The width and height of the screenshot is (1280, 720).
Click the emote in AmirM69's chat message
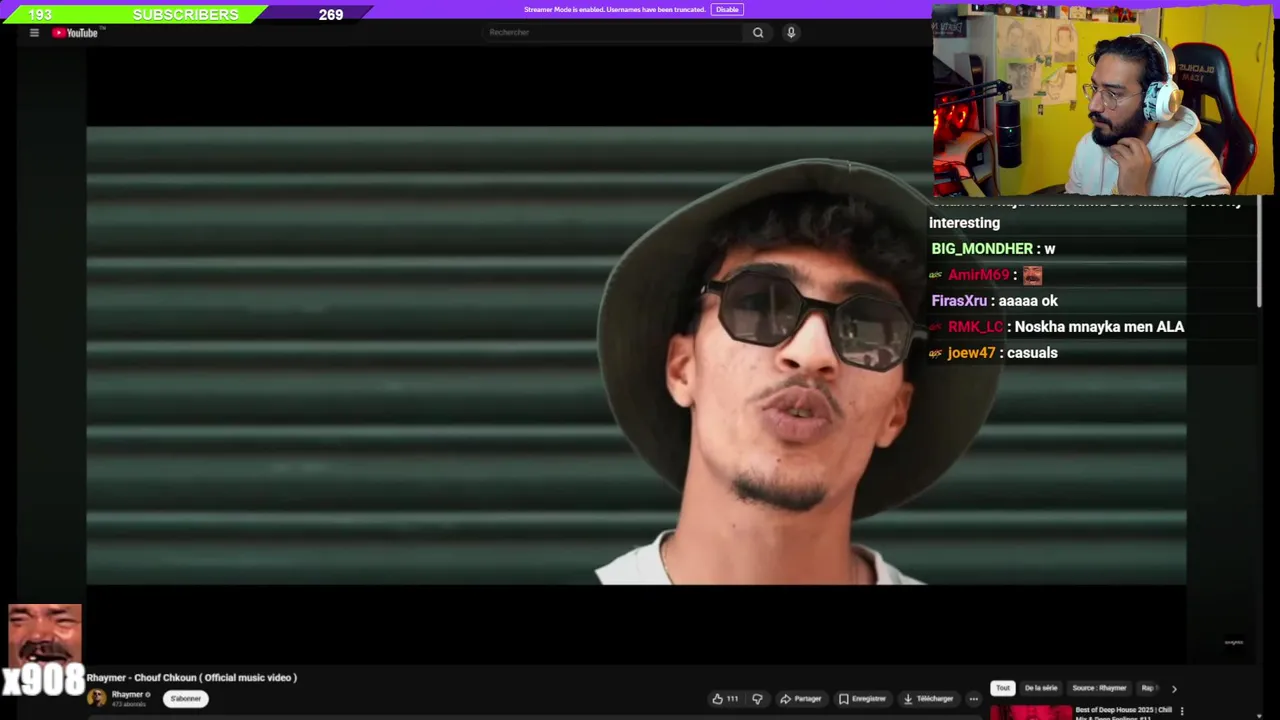(1032, 275)
